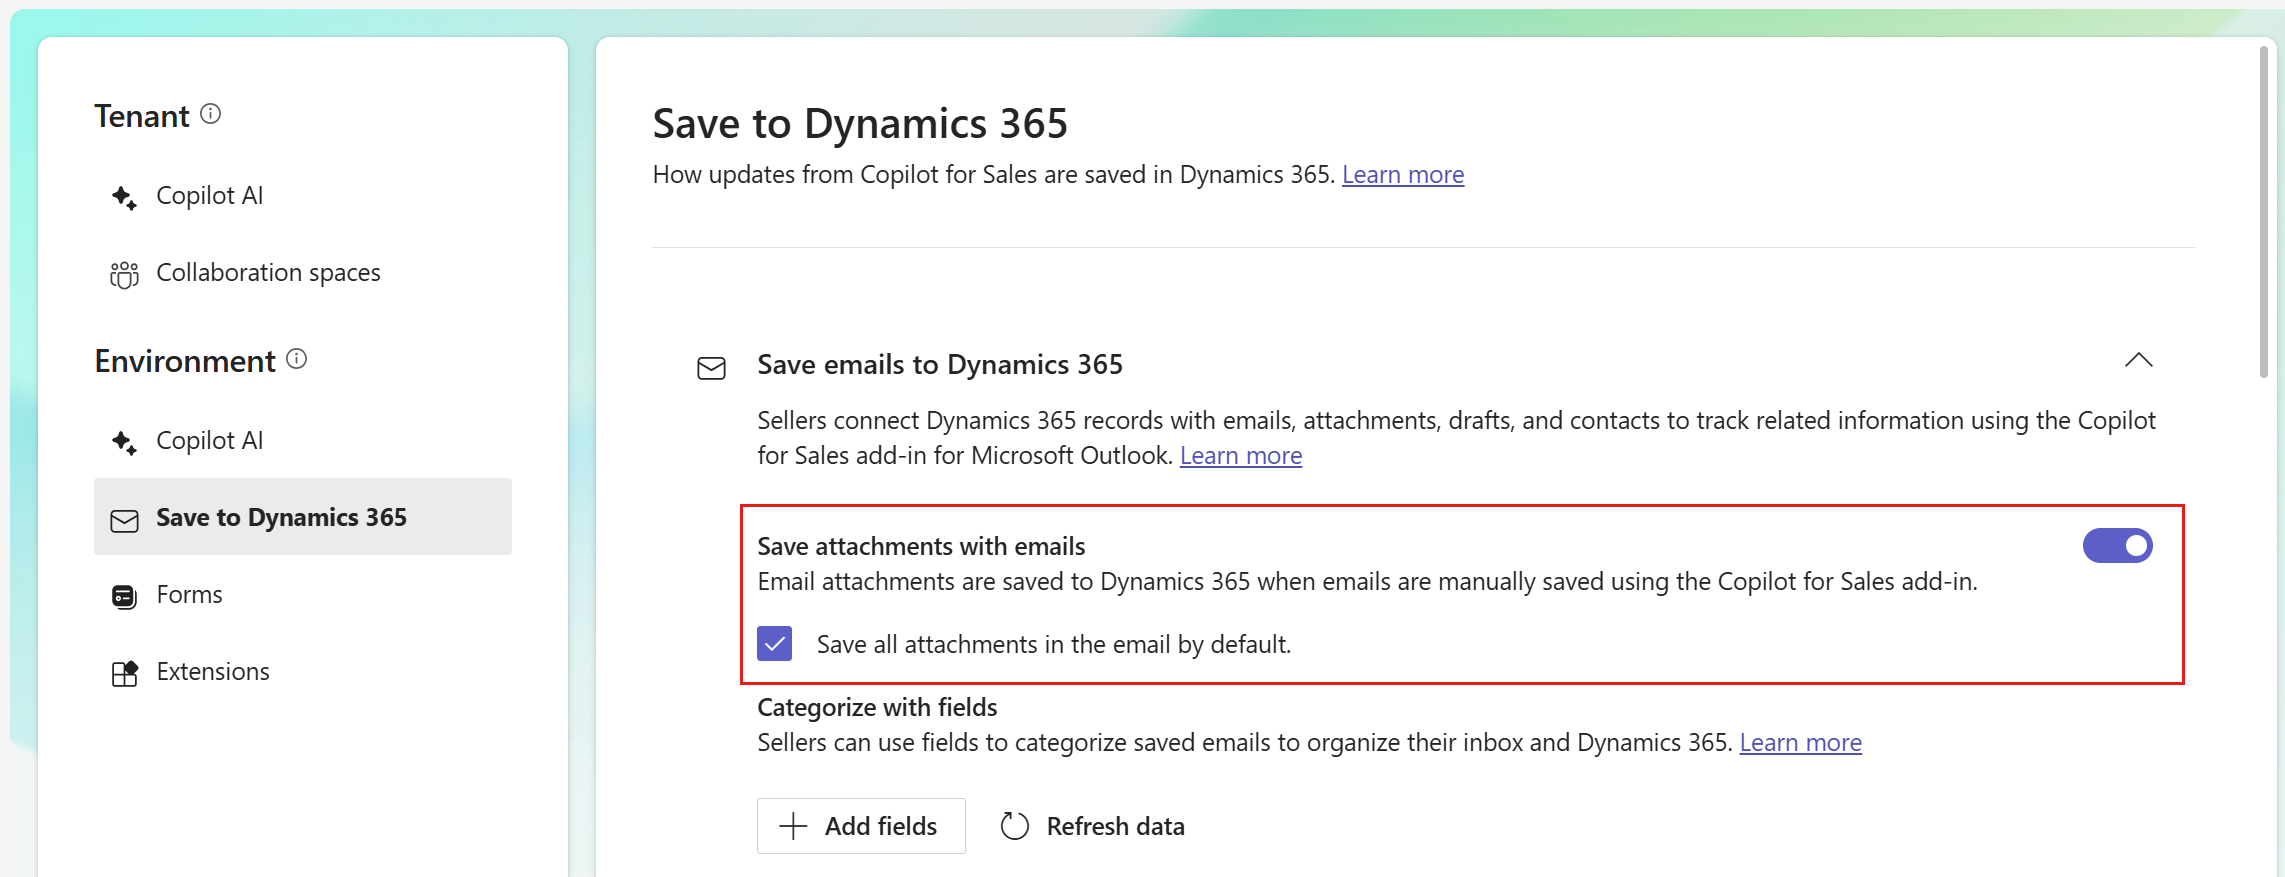Click the Forms icon in sidebar

pyautogui.click(x=124, y=597)
